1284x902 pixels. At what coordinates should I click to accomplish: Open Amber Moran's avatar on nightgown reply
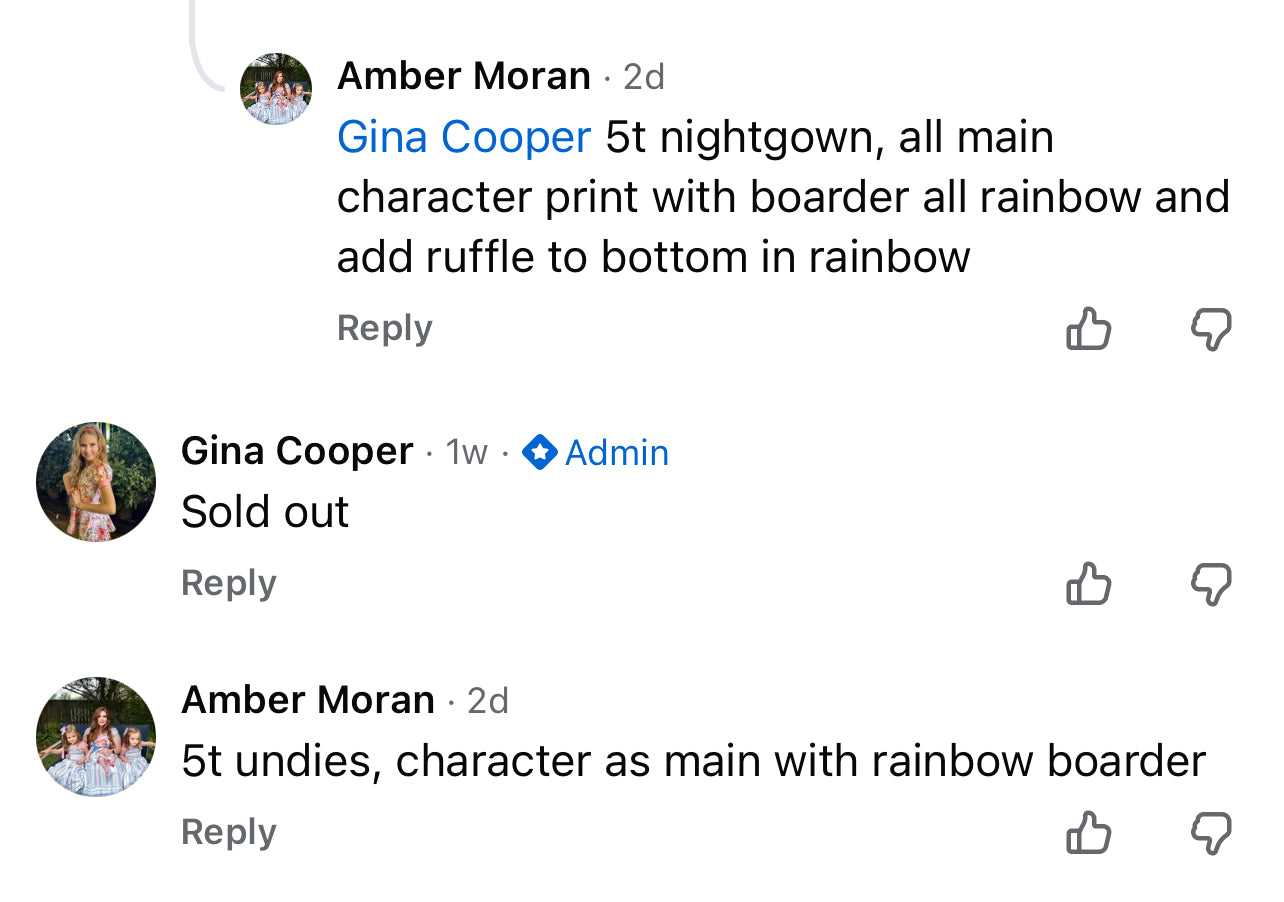pos(276,89)
